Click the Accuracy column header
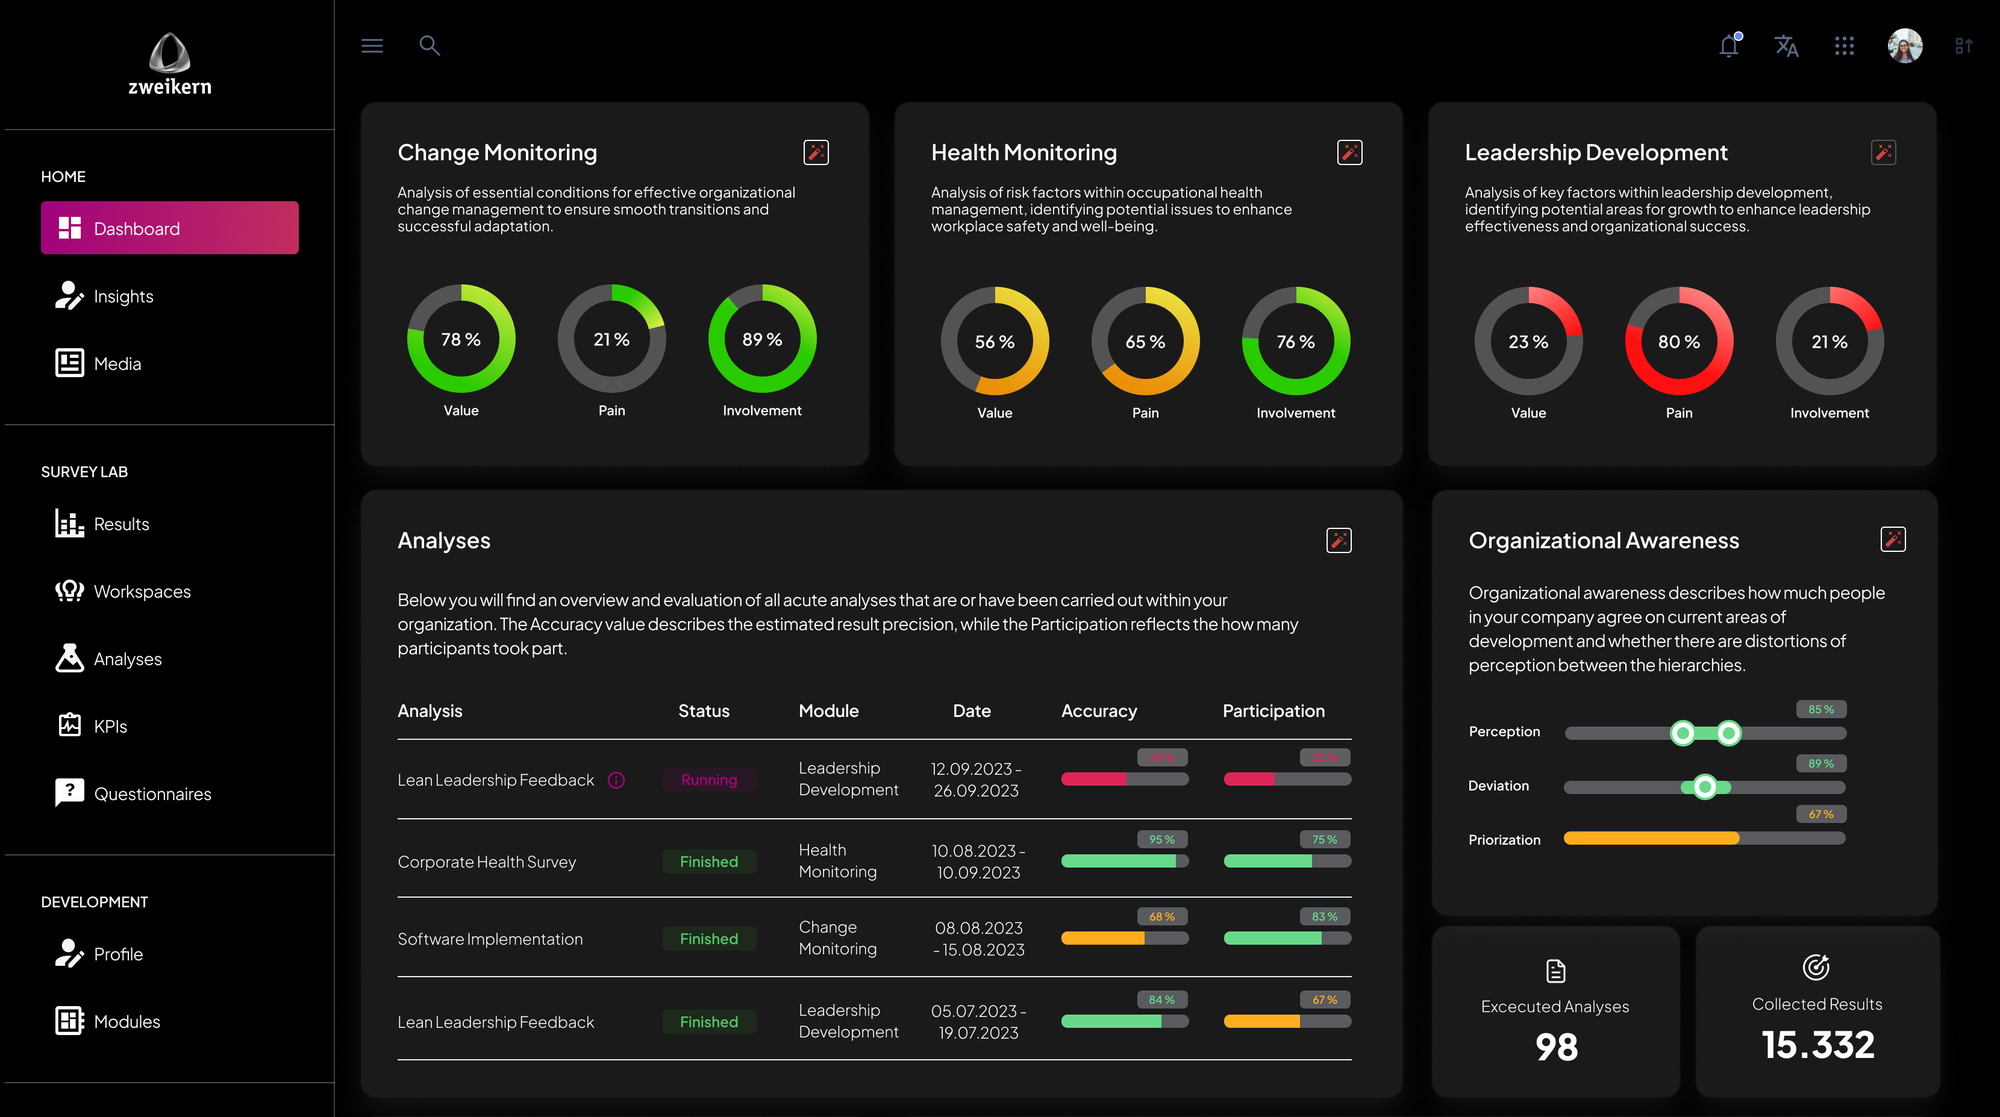2000x1117 pixels. 1099,711
